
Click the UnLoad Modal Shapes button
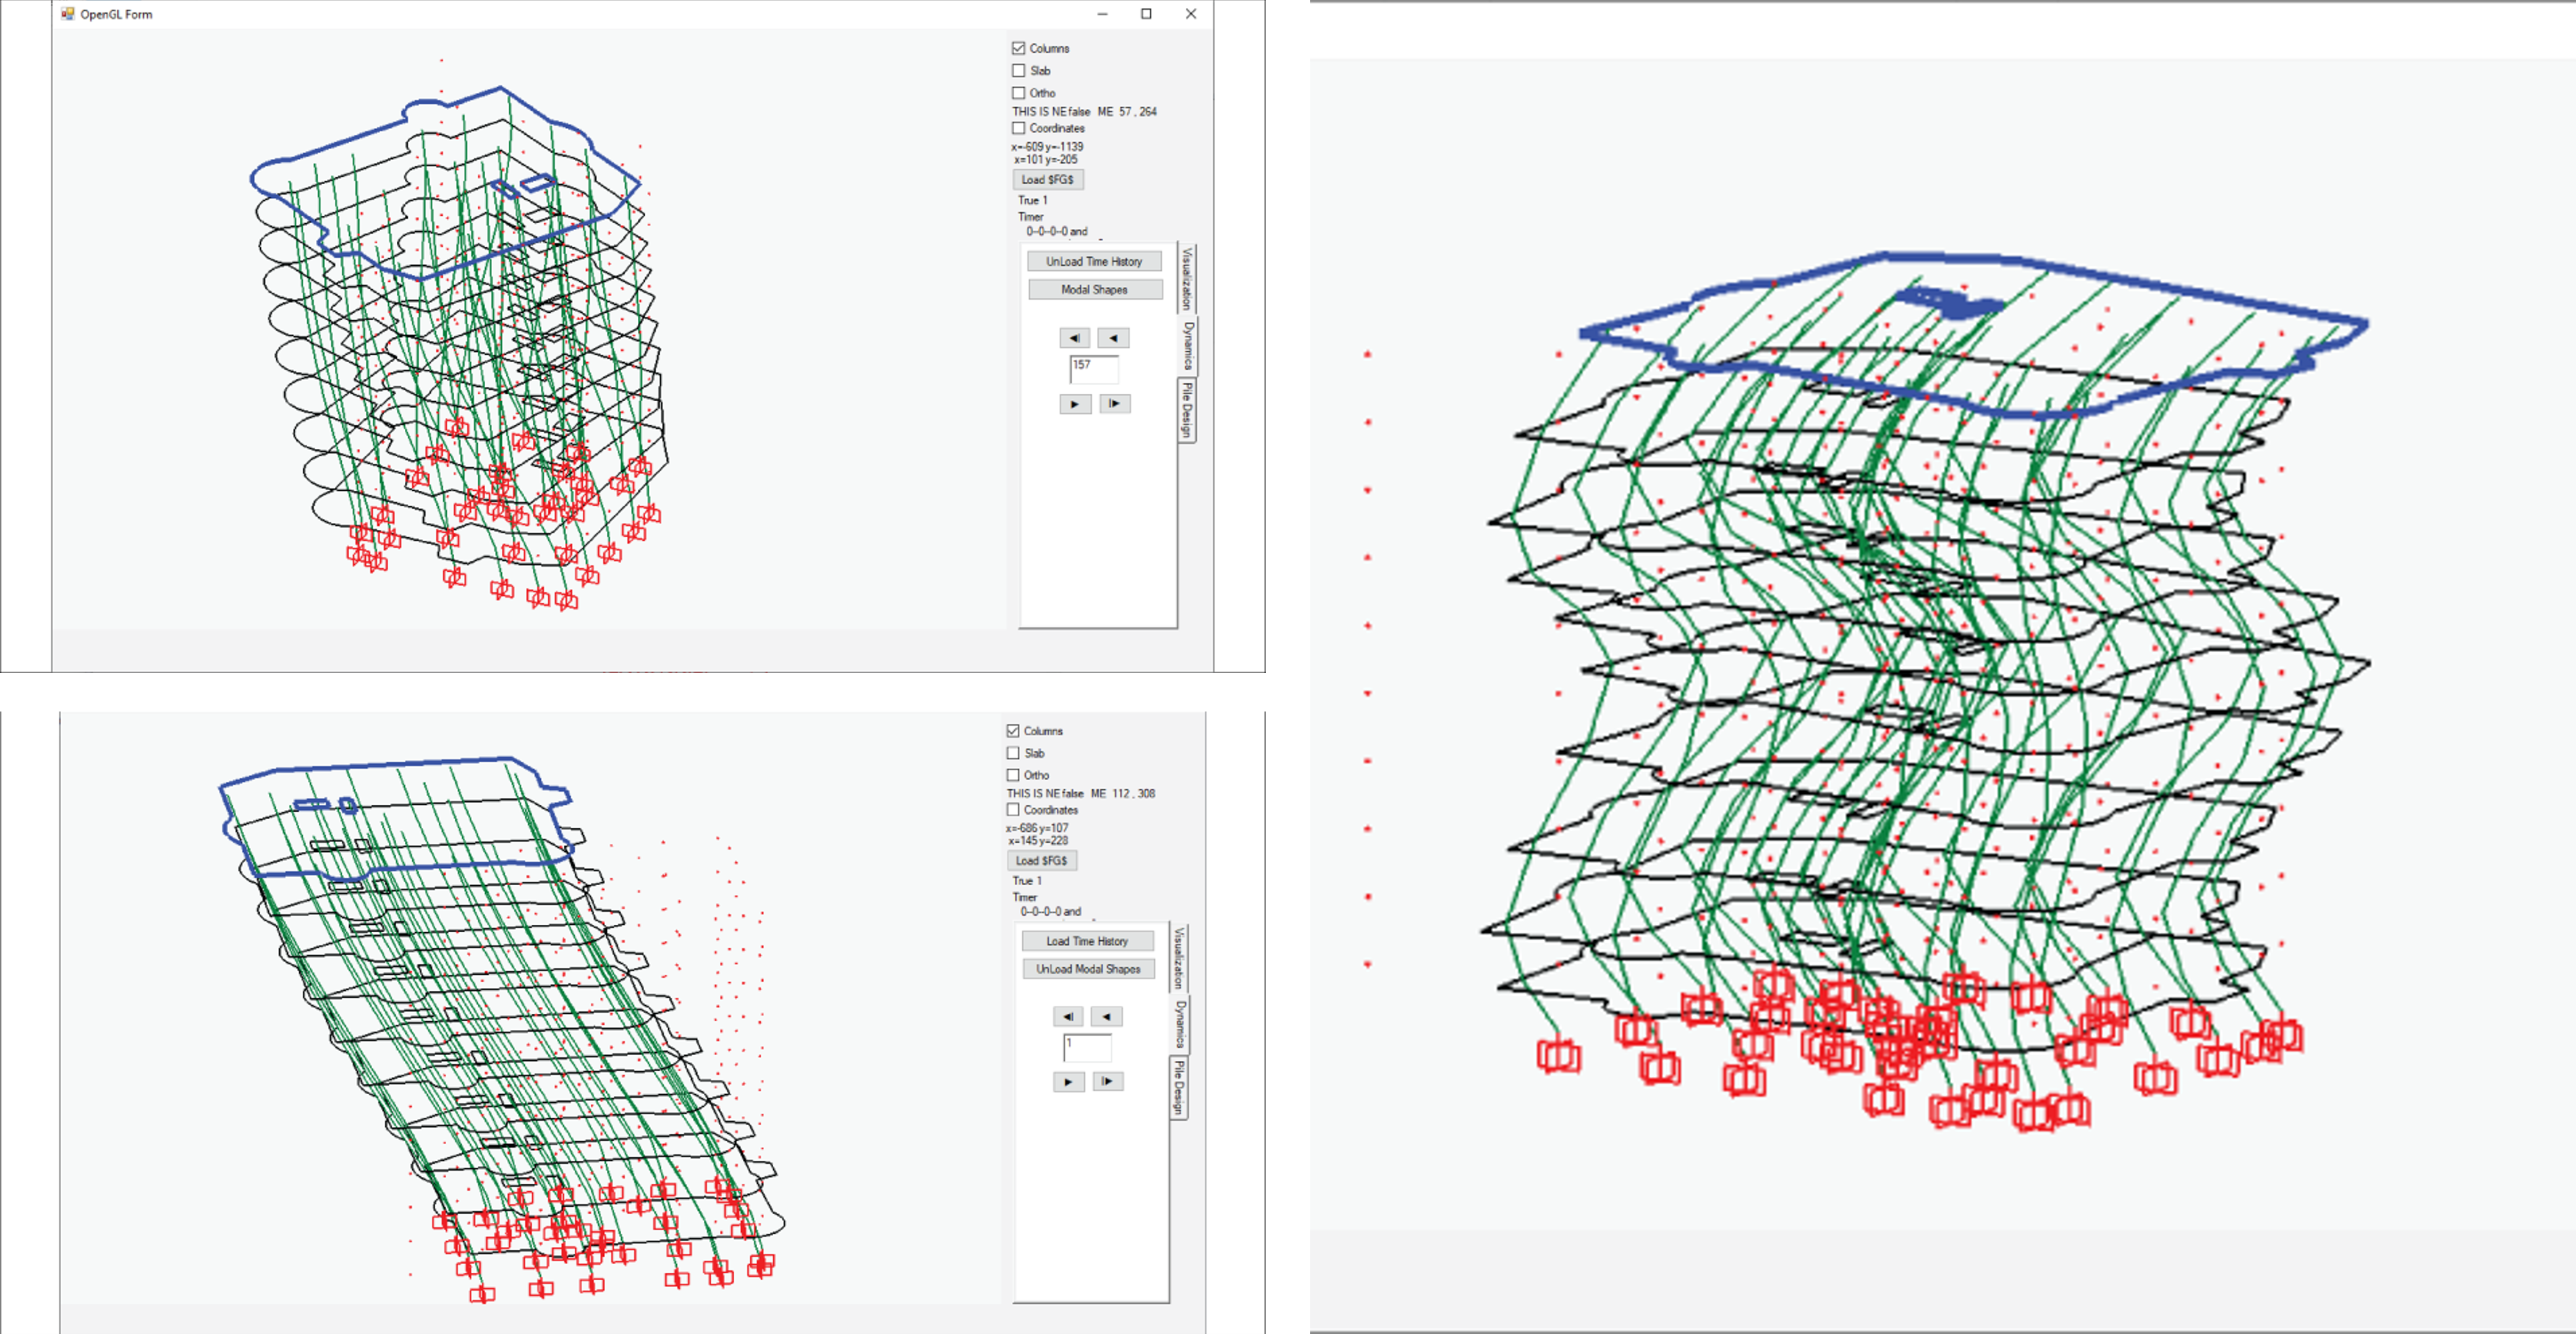(x=1088, y=969)
